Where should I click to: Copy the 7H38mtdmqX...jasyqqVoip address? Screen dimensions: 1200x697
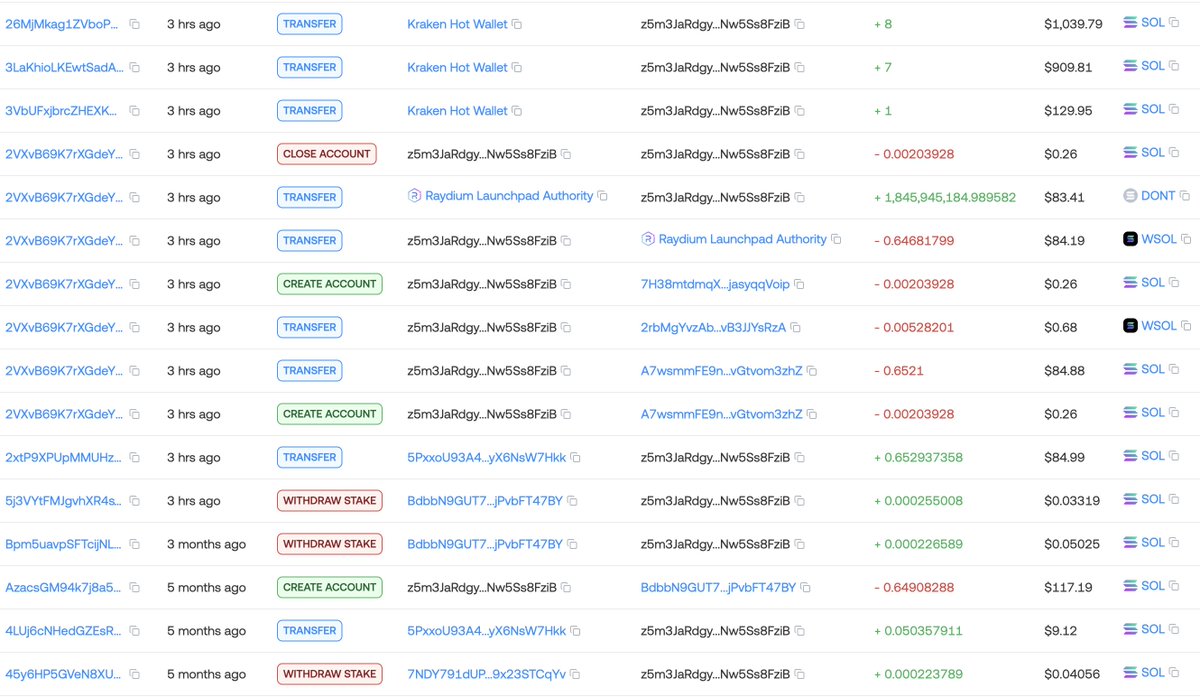pos(799,285)
